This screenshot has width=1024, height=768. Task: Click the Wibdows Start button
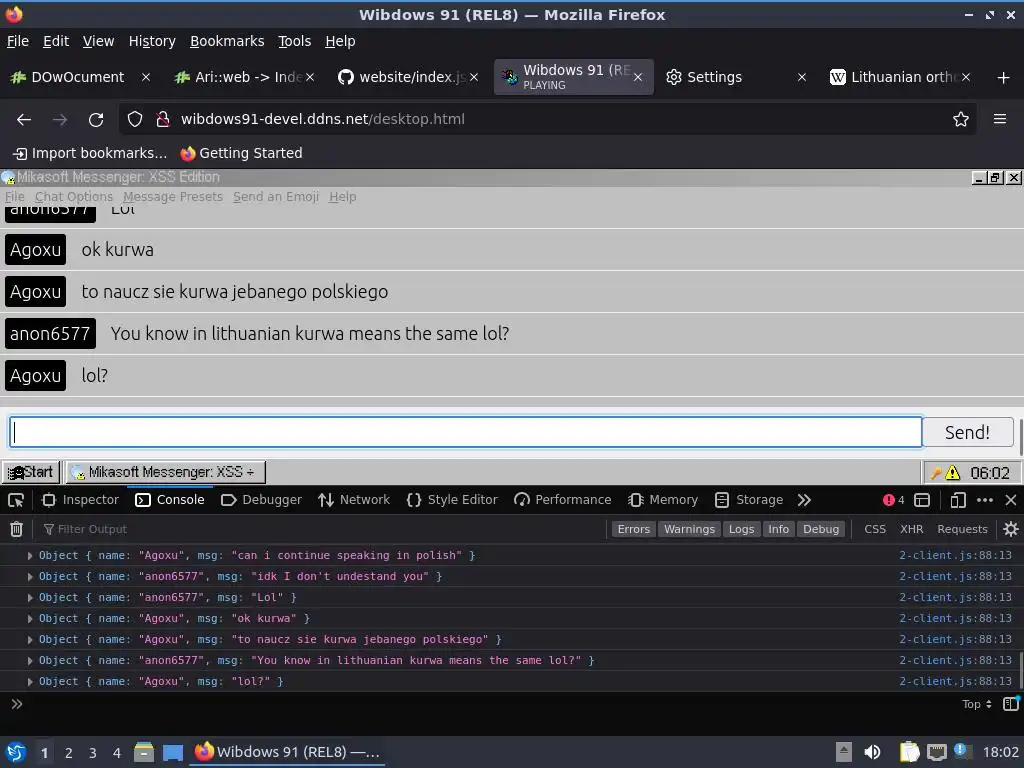(31, 472)
